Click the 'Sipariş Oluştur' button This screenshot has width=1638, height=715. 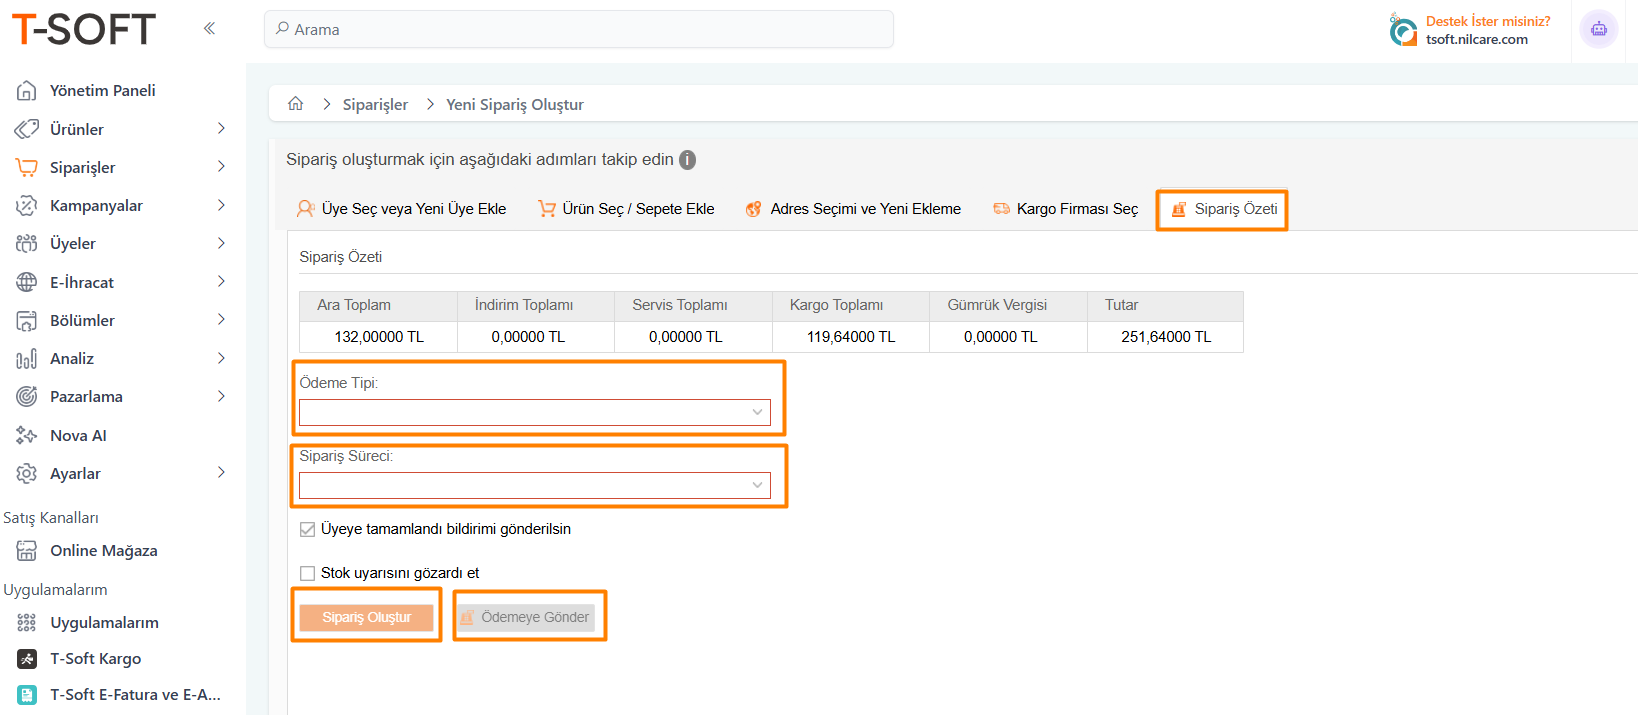[366, 617]
